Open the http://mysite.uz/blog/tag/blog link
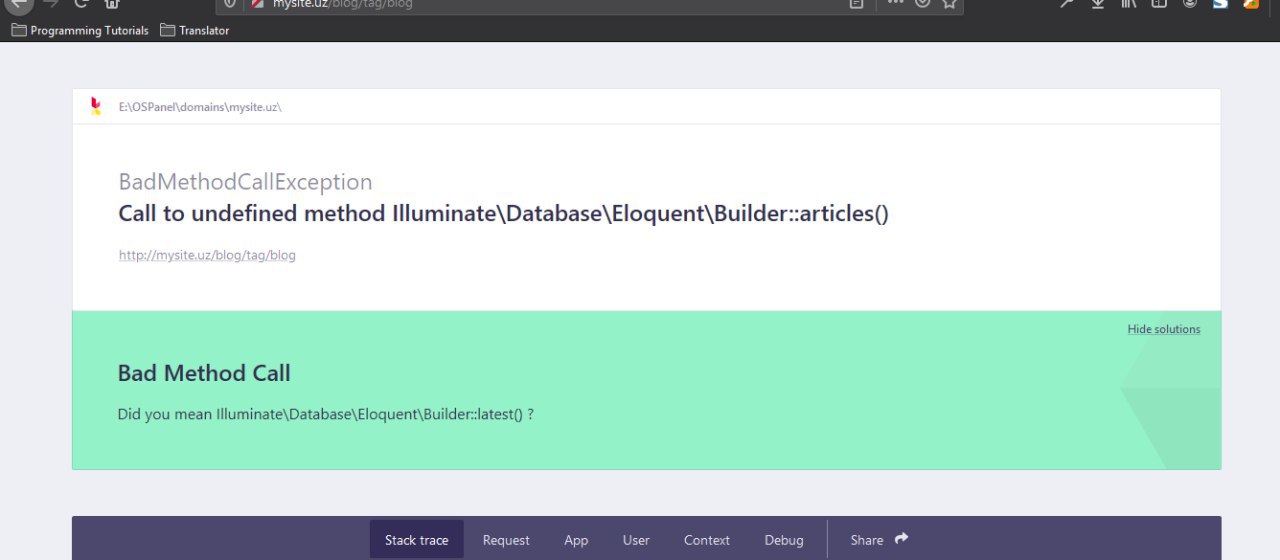Image resolution: width=1280 pixels, height=560 pixels. tap(207, 255)
